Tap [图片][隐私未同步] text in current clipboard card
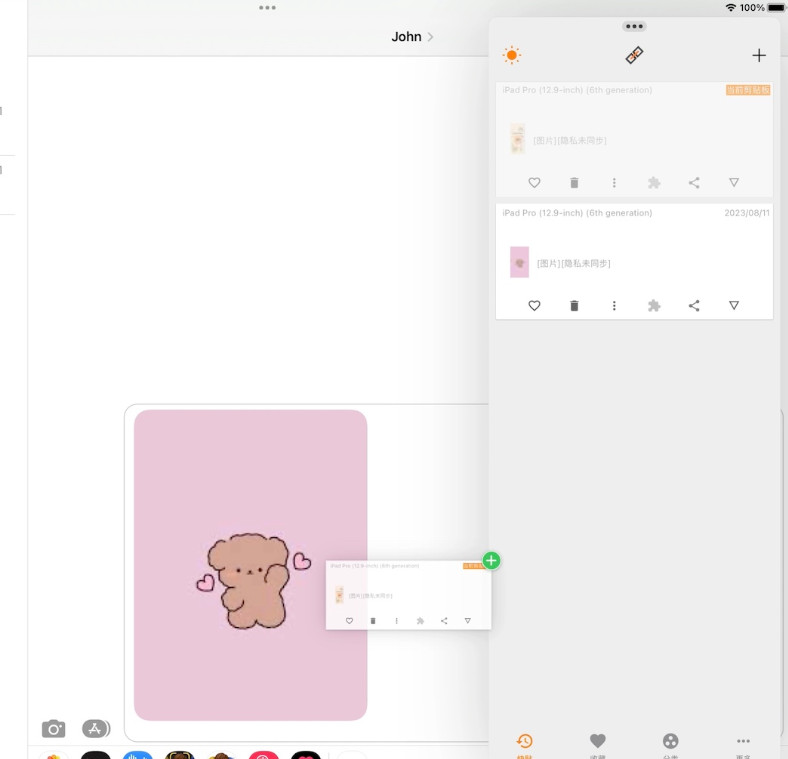Image resolution: width=788 pixels, height=759 pixels. click(569, 140)
